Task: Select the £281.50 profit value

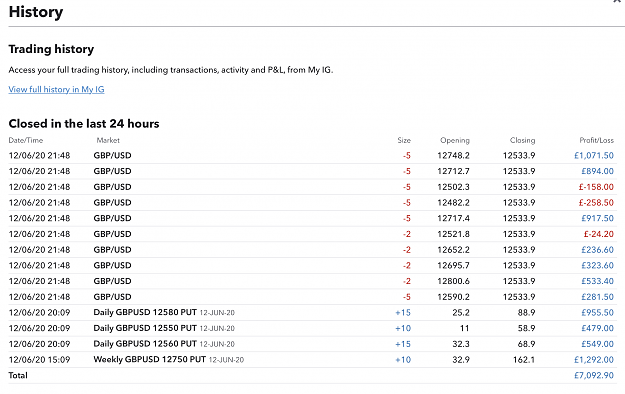Action: 597,297
